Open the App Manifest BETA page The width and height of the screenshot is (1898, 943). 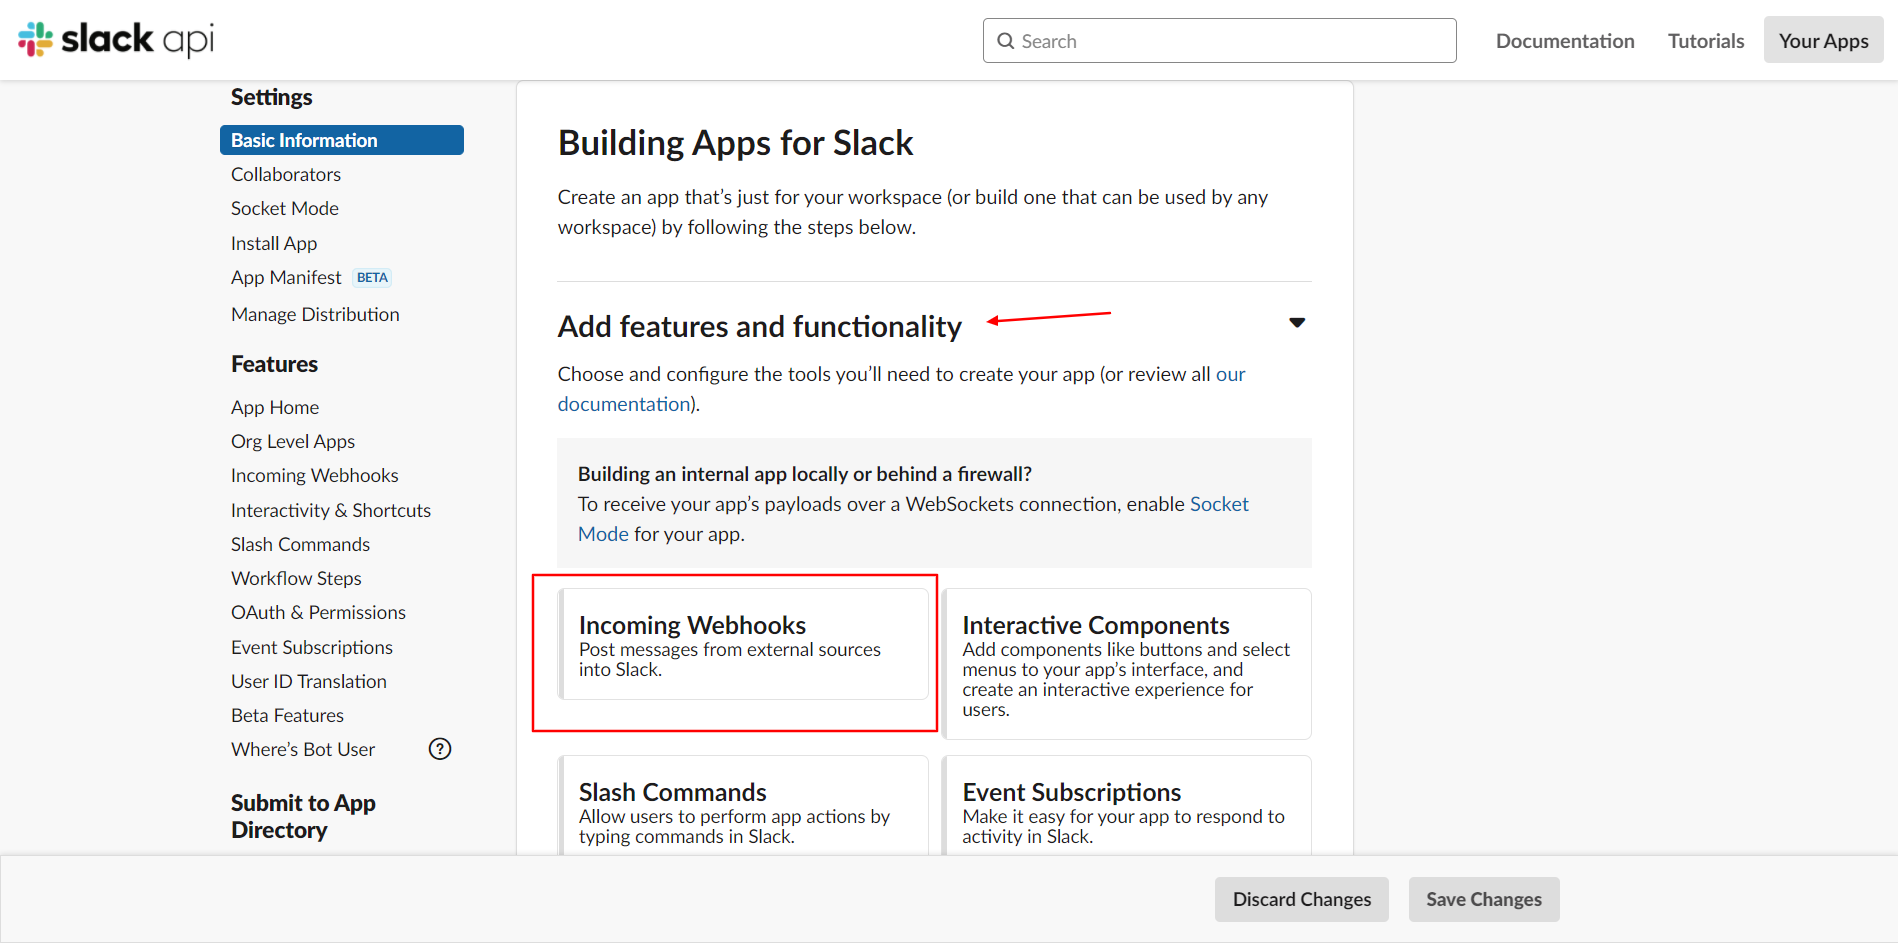point(286,277)
